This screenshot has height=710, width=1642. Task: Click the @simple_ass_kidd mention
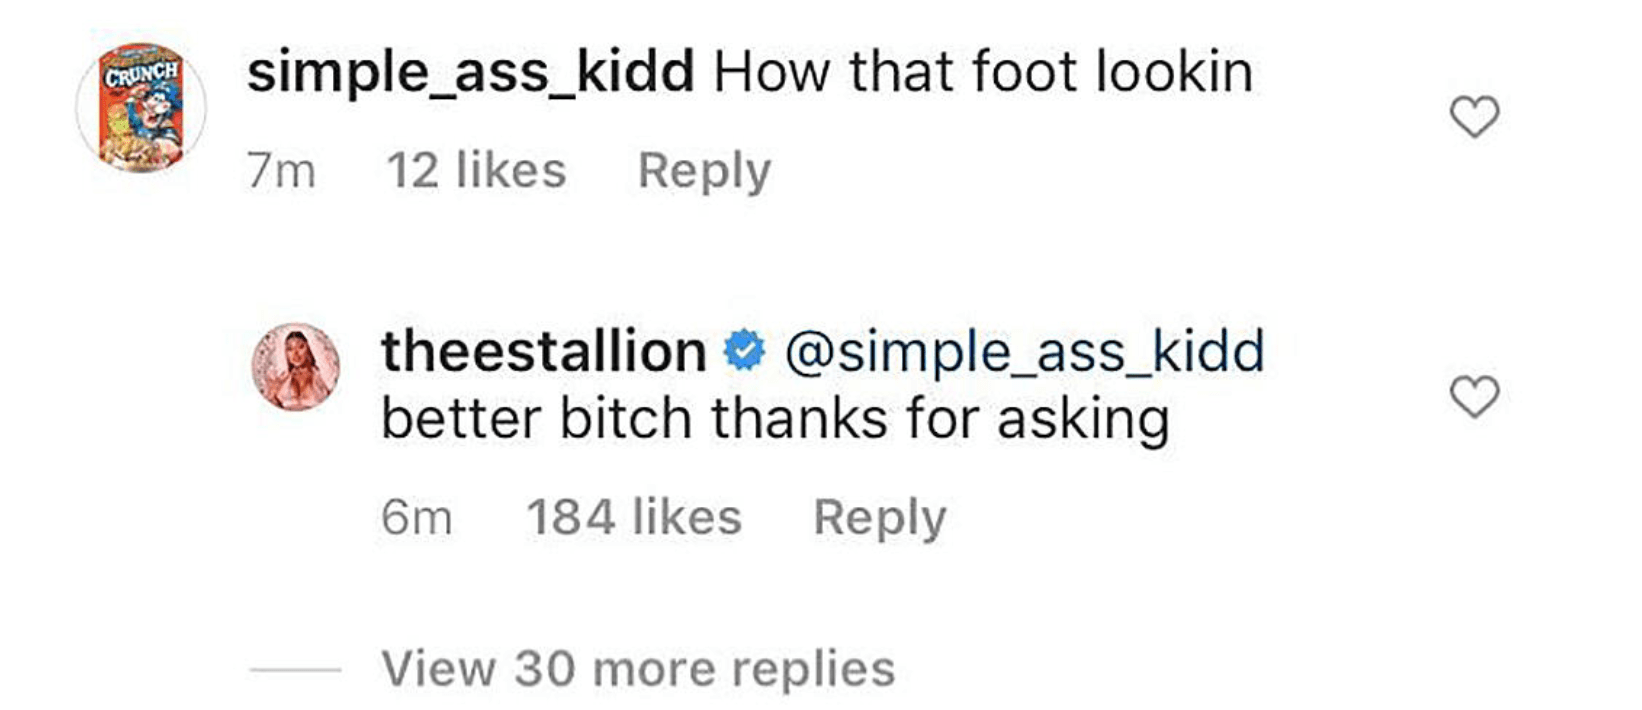[1025, 352]
